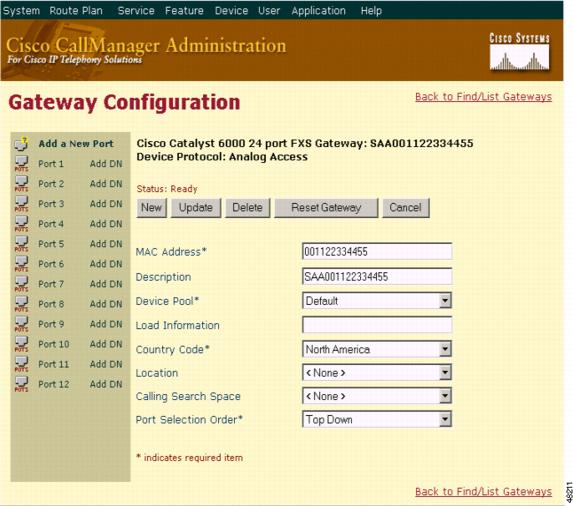
Task: Click Add DN for Port 1
Action: [106, 164]
